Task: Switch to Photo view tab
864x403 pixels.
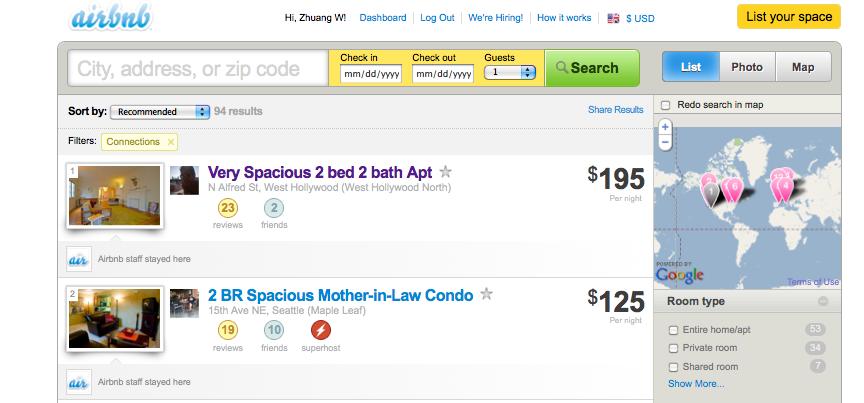Action: point(747,67)
